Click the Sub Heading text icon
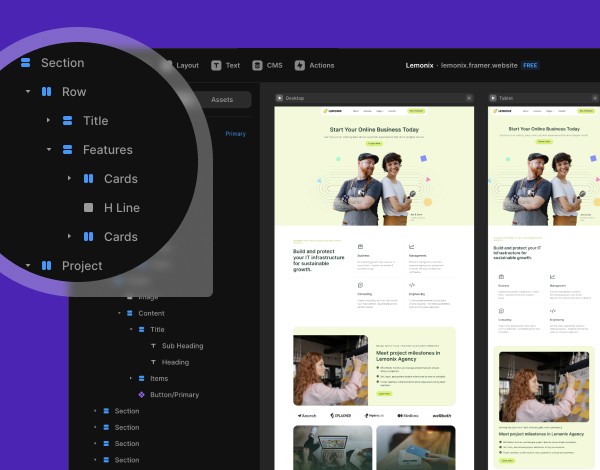This screenshot has height=470, width=600. click(x=153, y=346)
